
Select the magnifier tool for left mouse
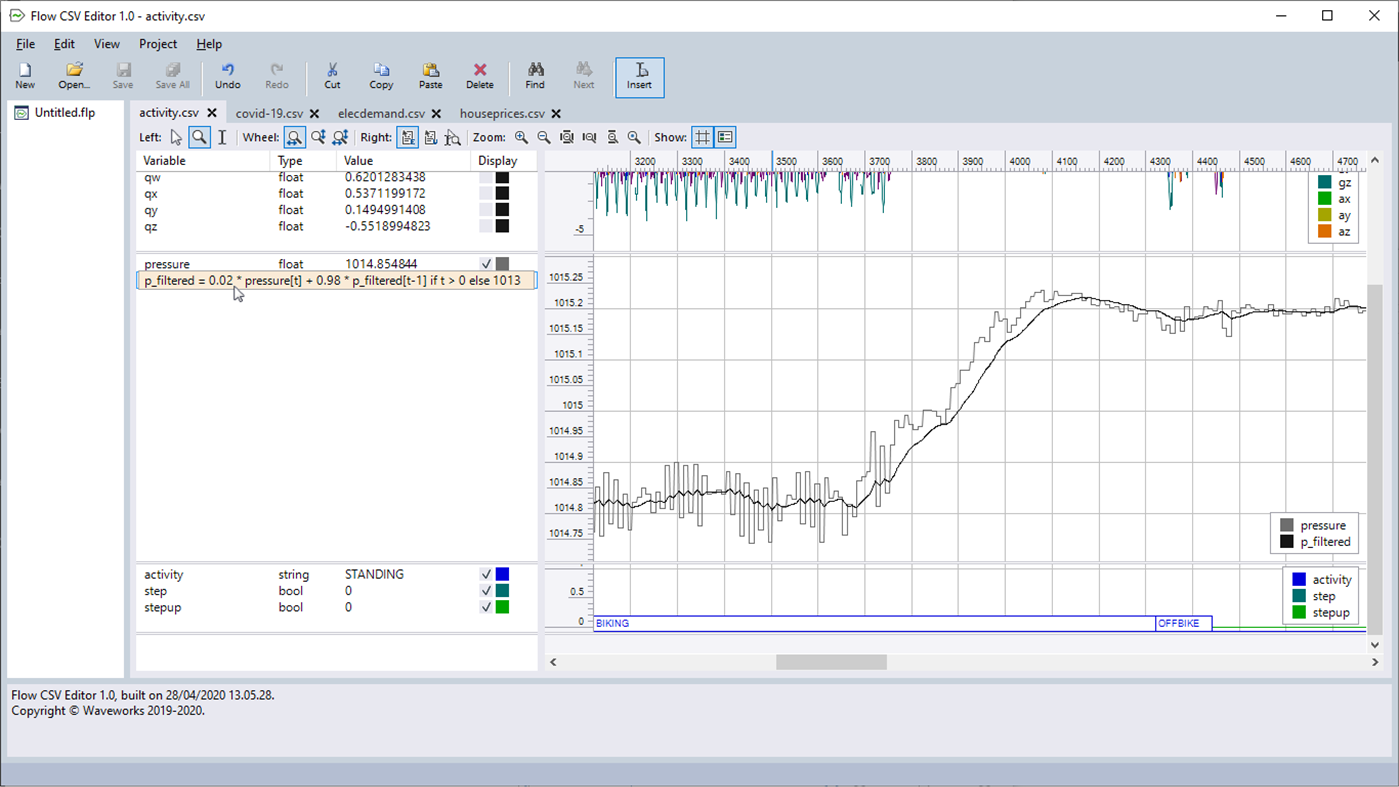pos(199,137)
